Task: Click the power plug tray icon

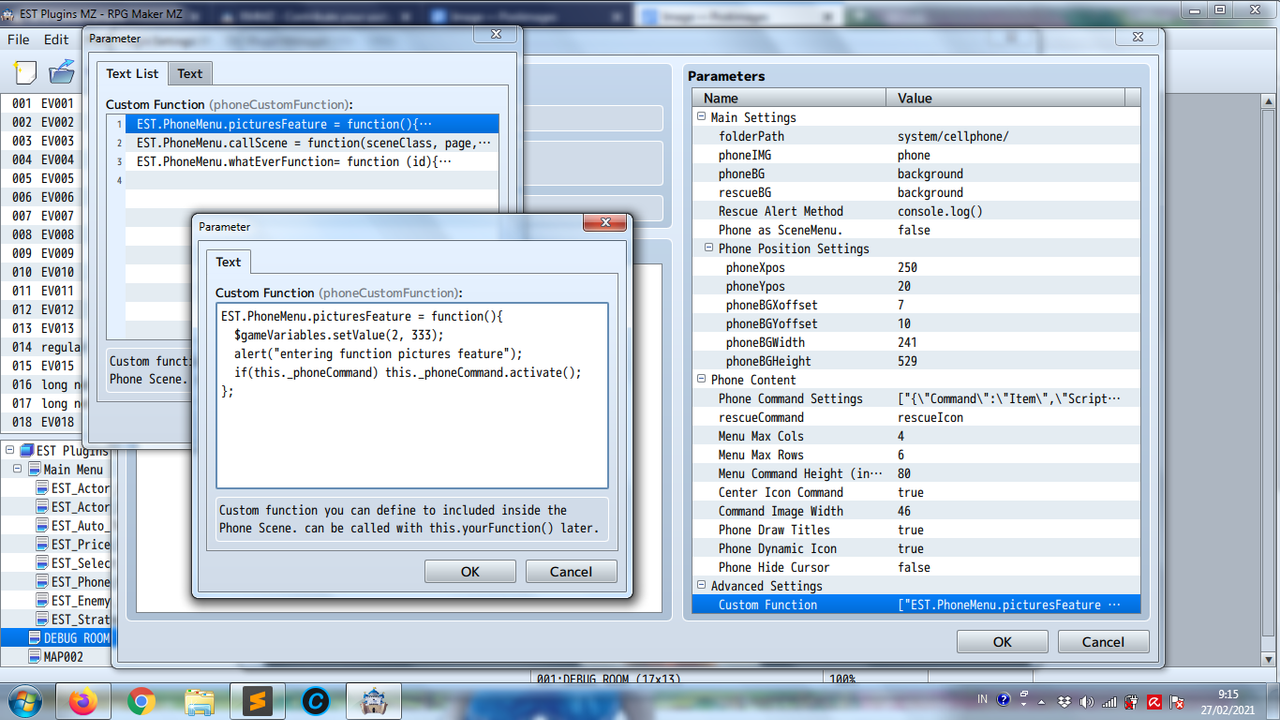Action: click(1132, 701)
